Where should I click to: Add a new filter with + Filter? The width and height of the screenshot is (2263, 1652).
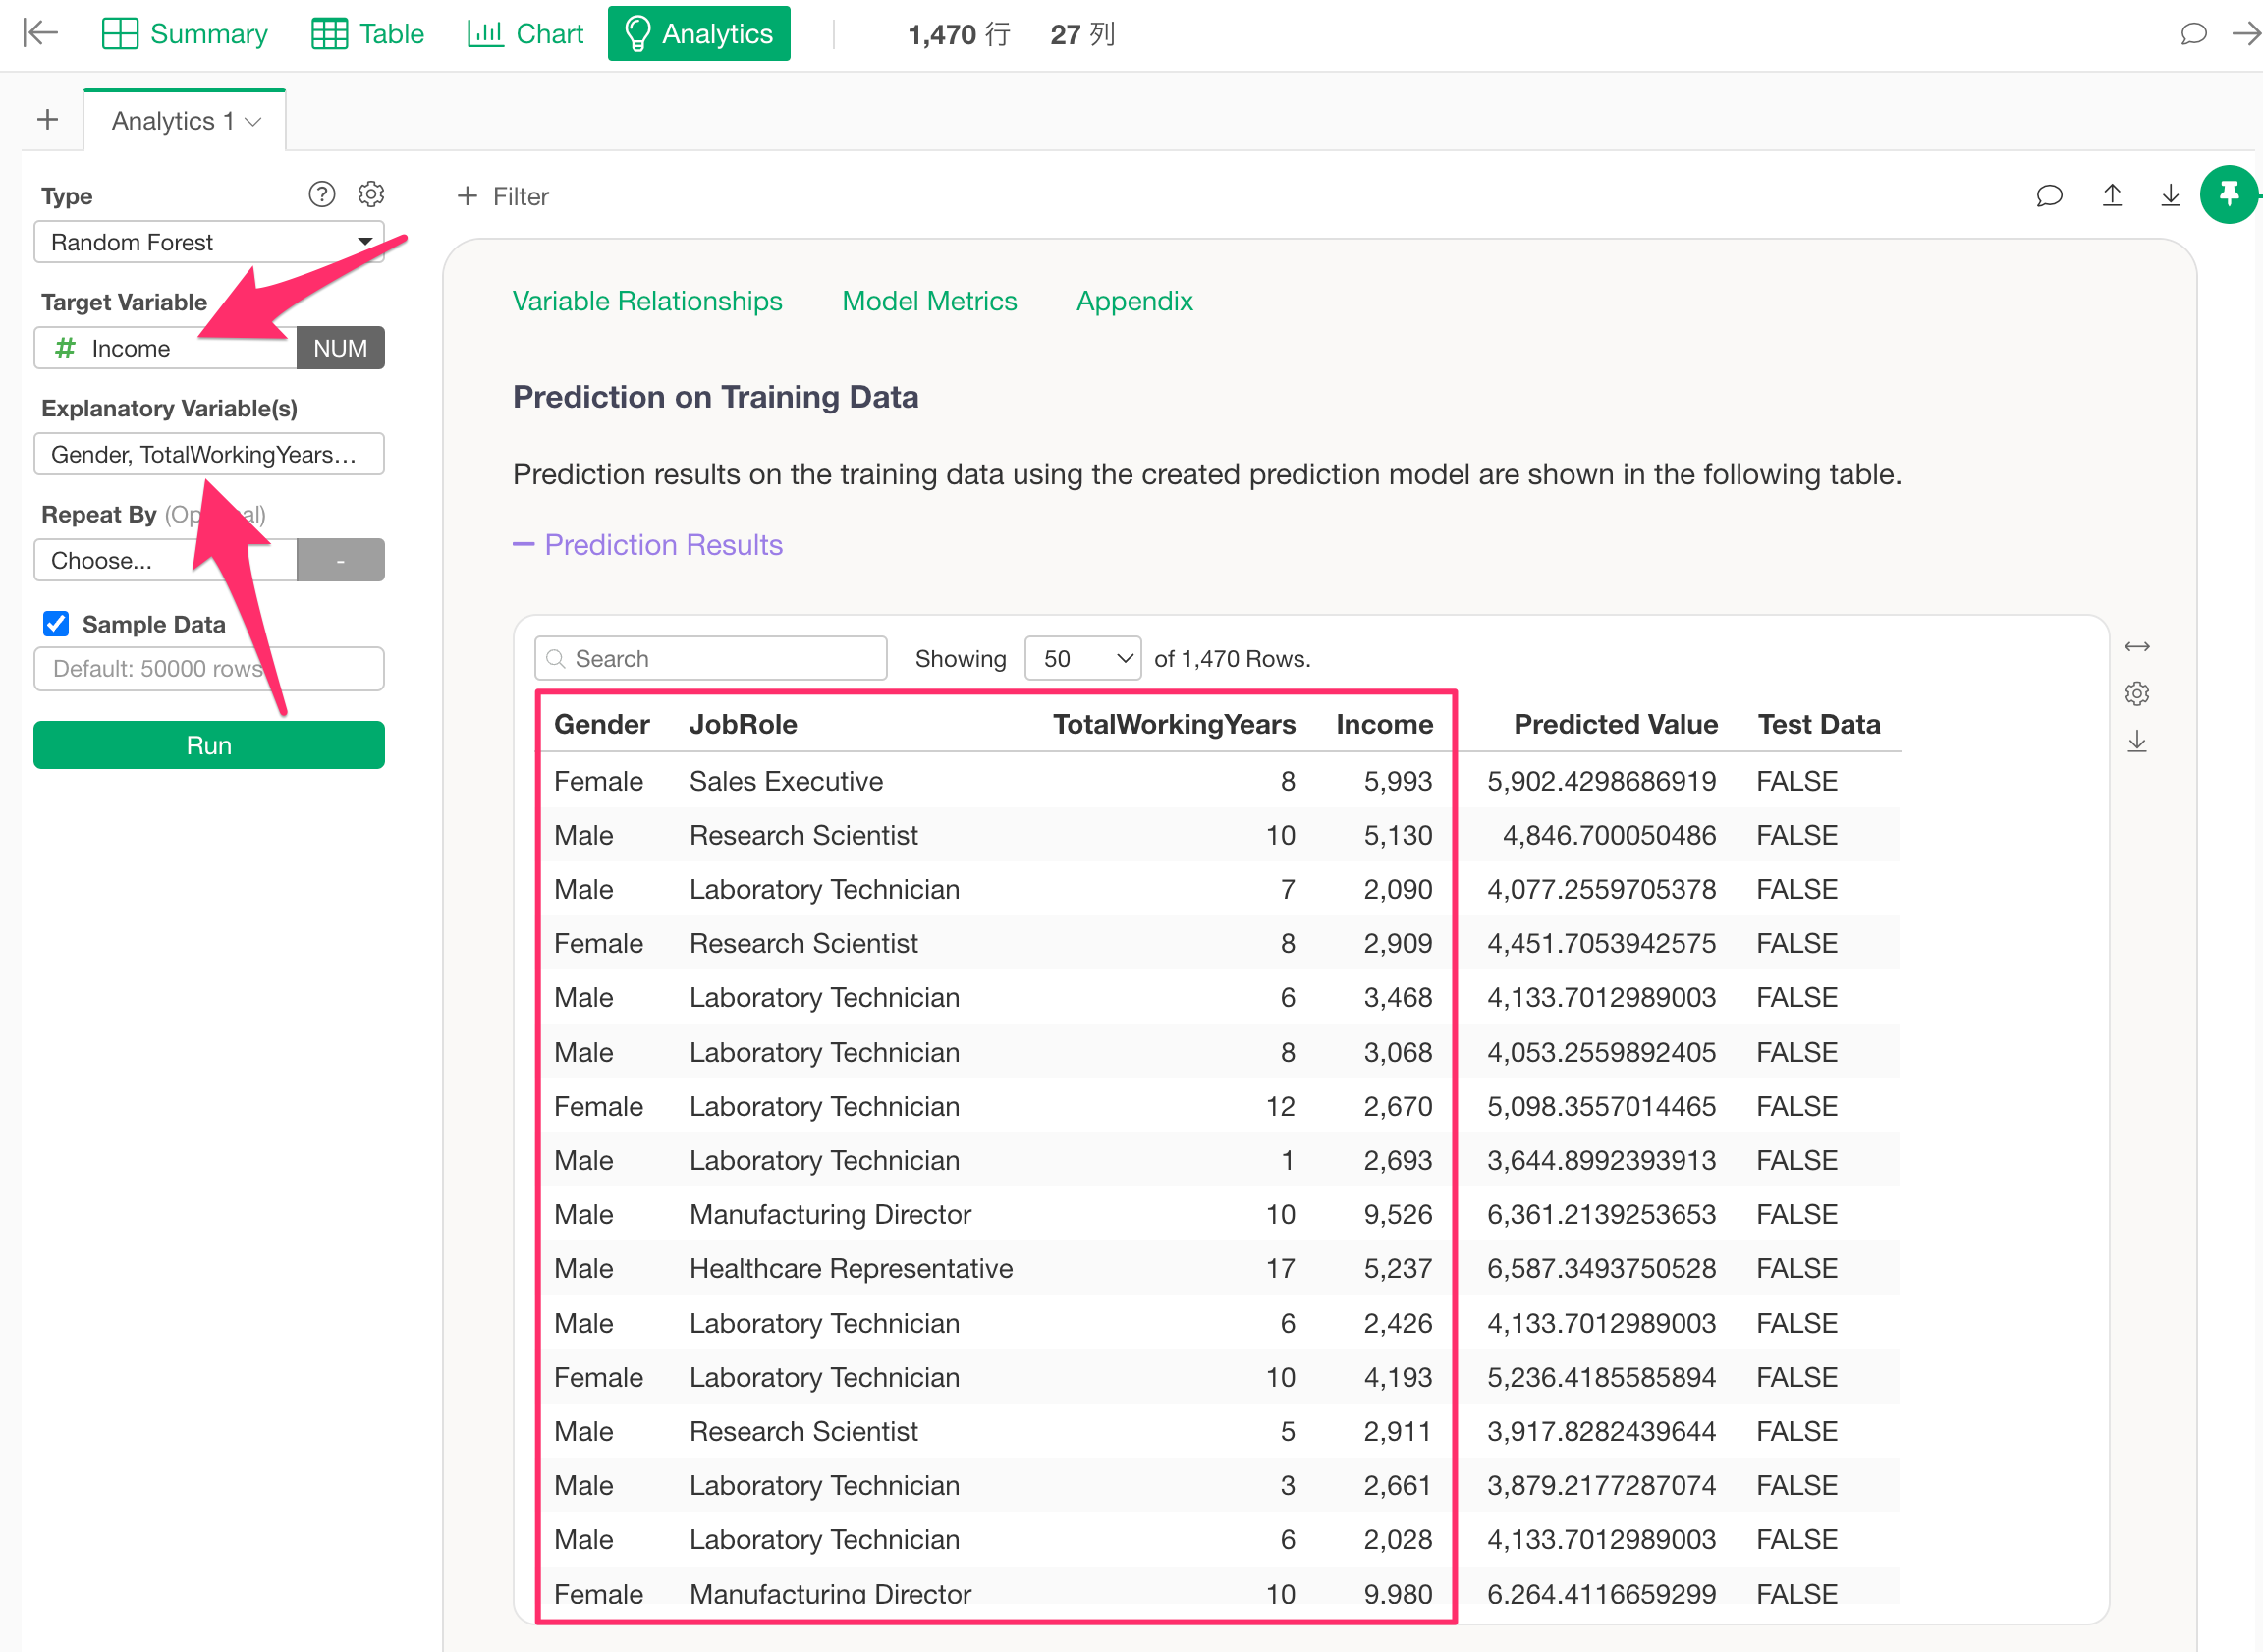(x=503, y=196)
